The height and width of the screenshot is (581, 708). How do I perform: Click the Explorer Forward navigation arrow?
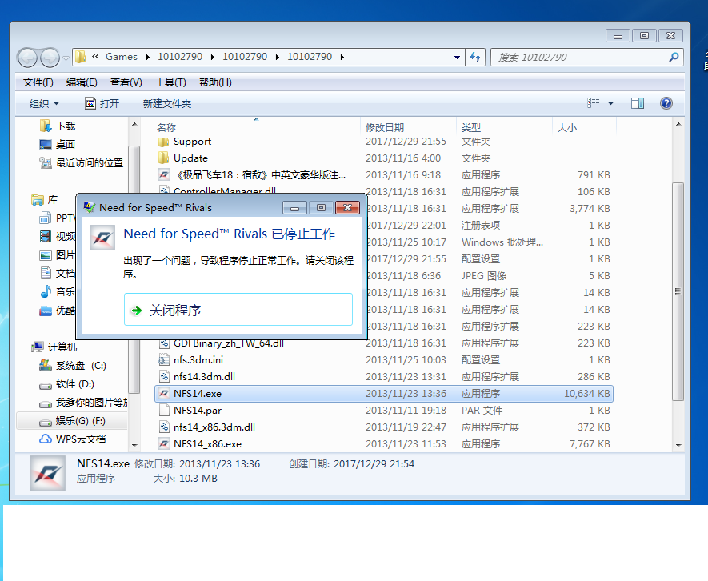(x=50, y=57)
